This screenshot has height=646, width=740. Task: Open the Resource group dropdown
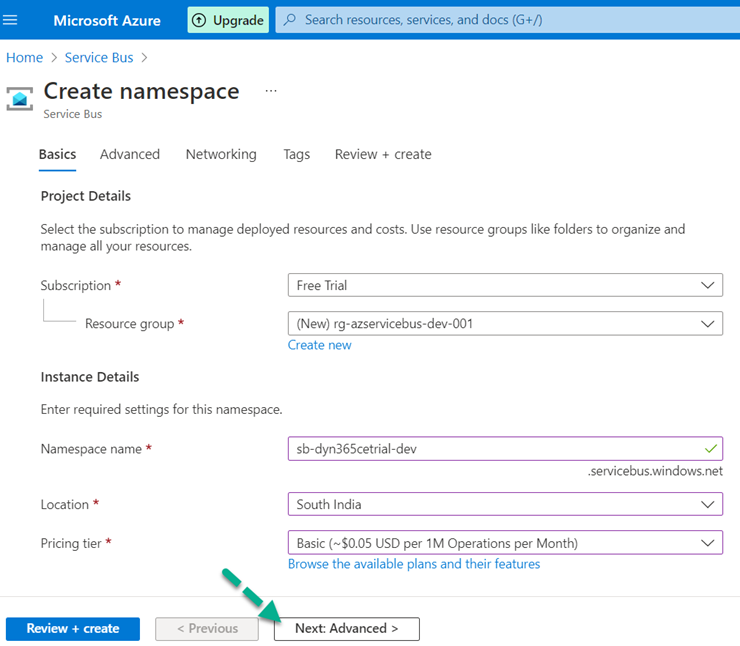pos(505,324)
